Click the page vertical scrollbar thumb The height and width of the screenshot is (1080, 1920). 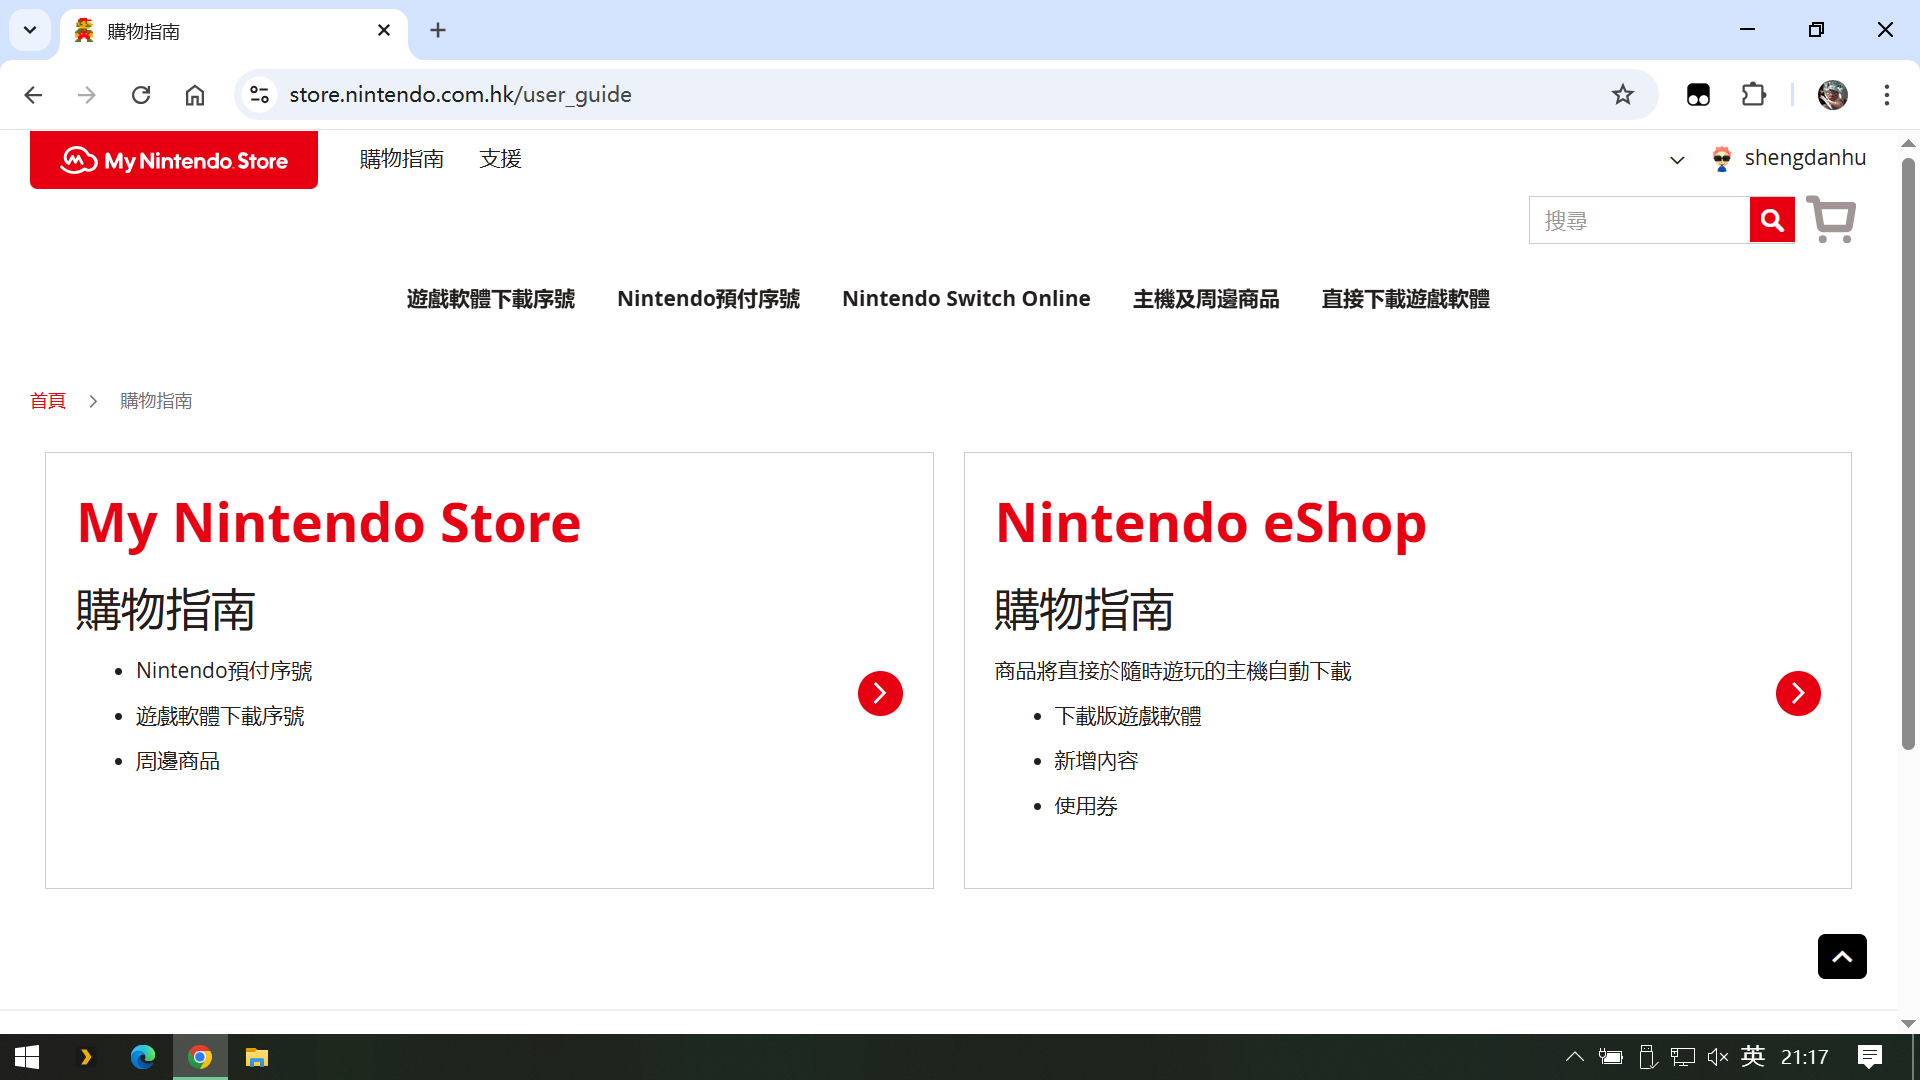(x=1908, y=452)
